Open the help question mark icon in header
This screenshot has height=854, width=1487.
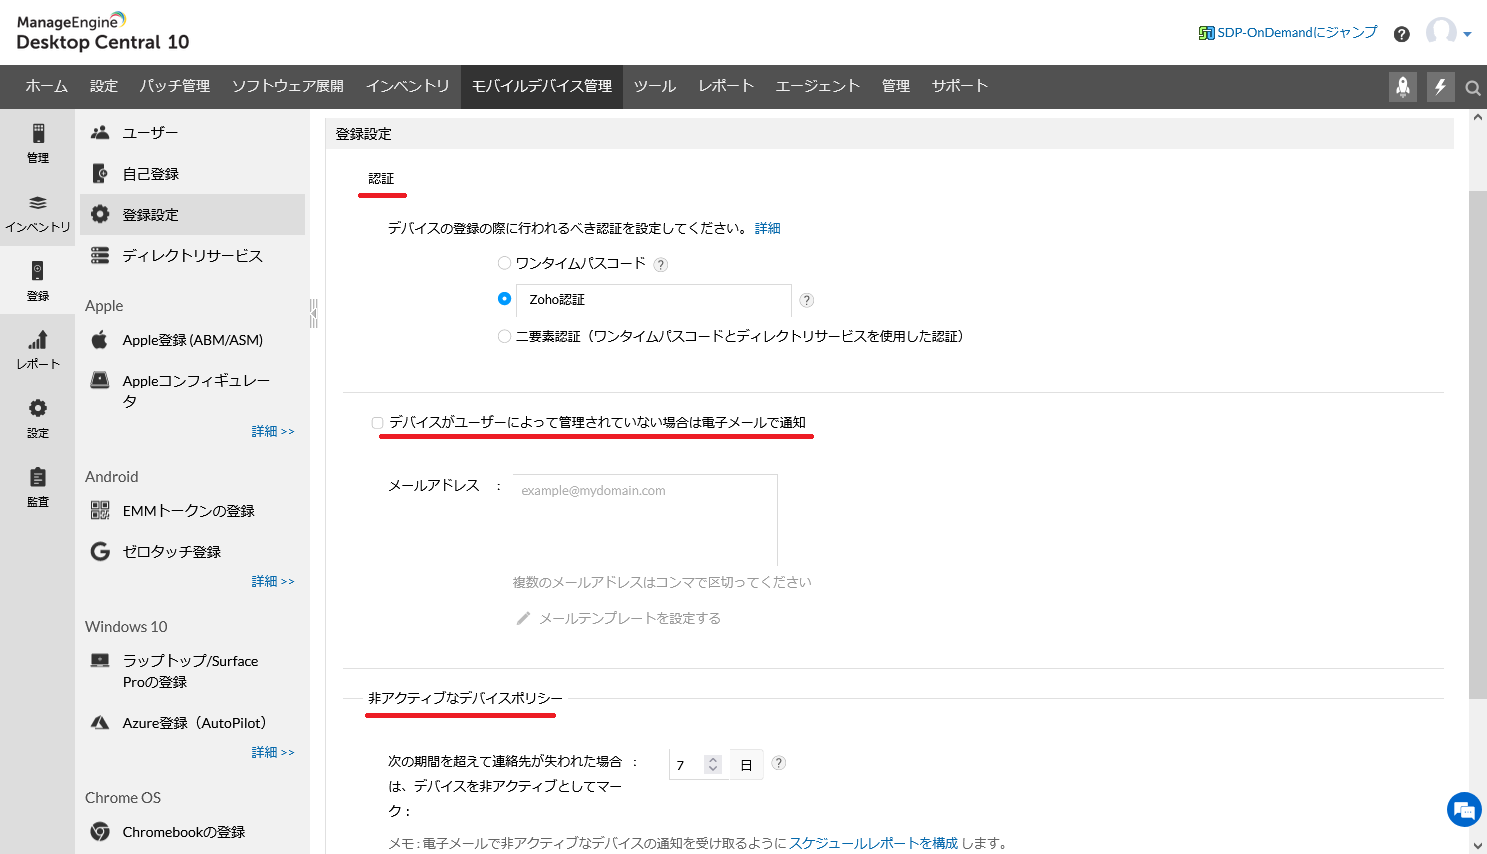[x=1402, y=34]
